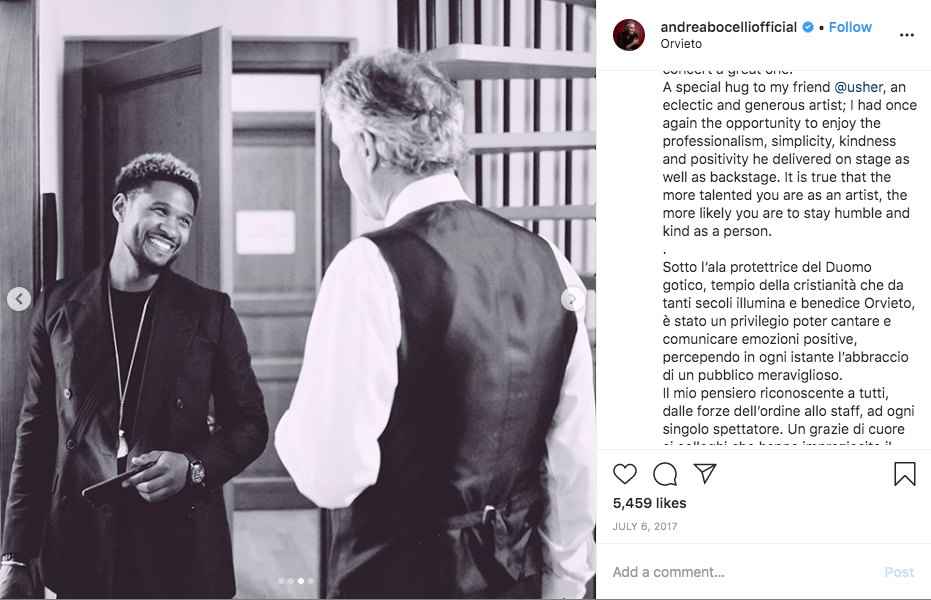
Task: Advance to the next carousel photo
Action: coord(572,299)
